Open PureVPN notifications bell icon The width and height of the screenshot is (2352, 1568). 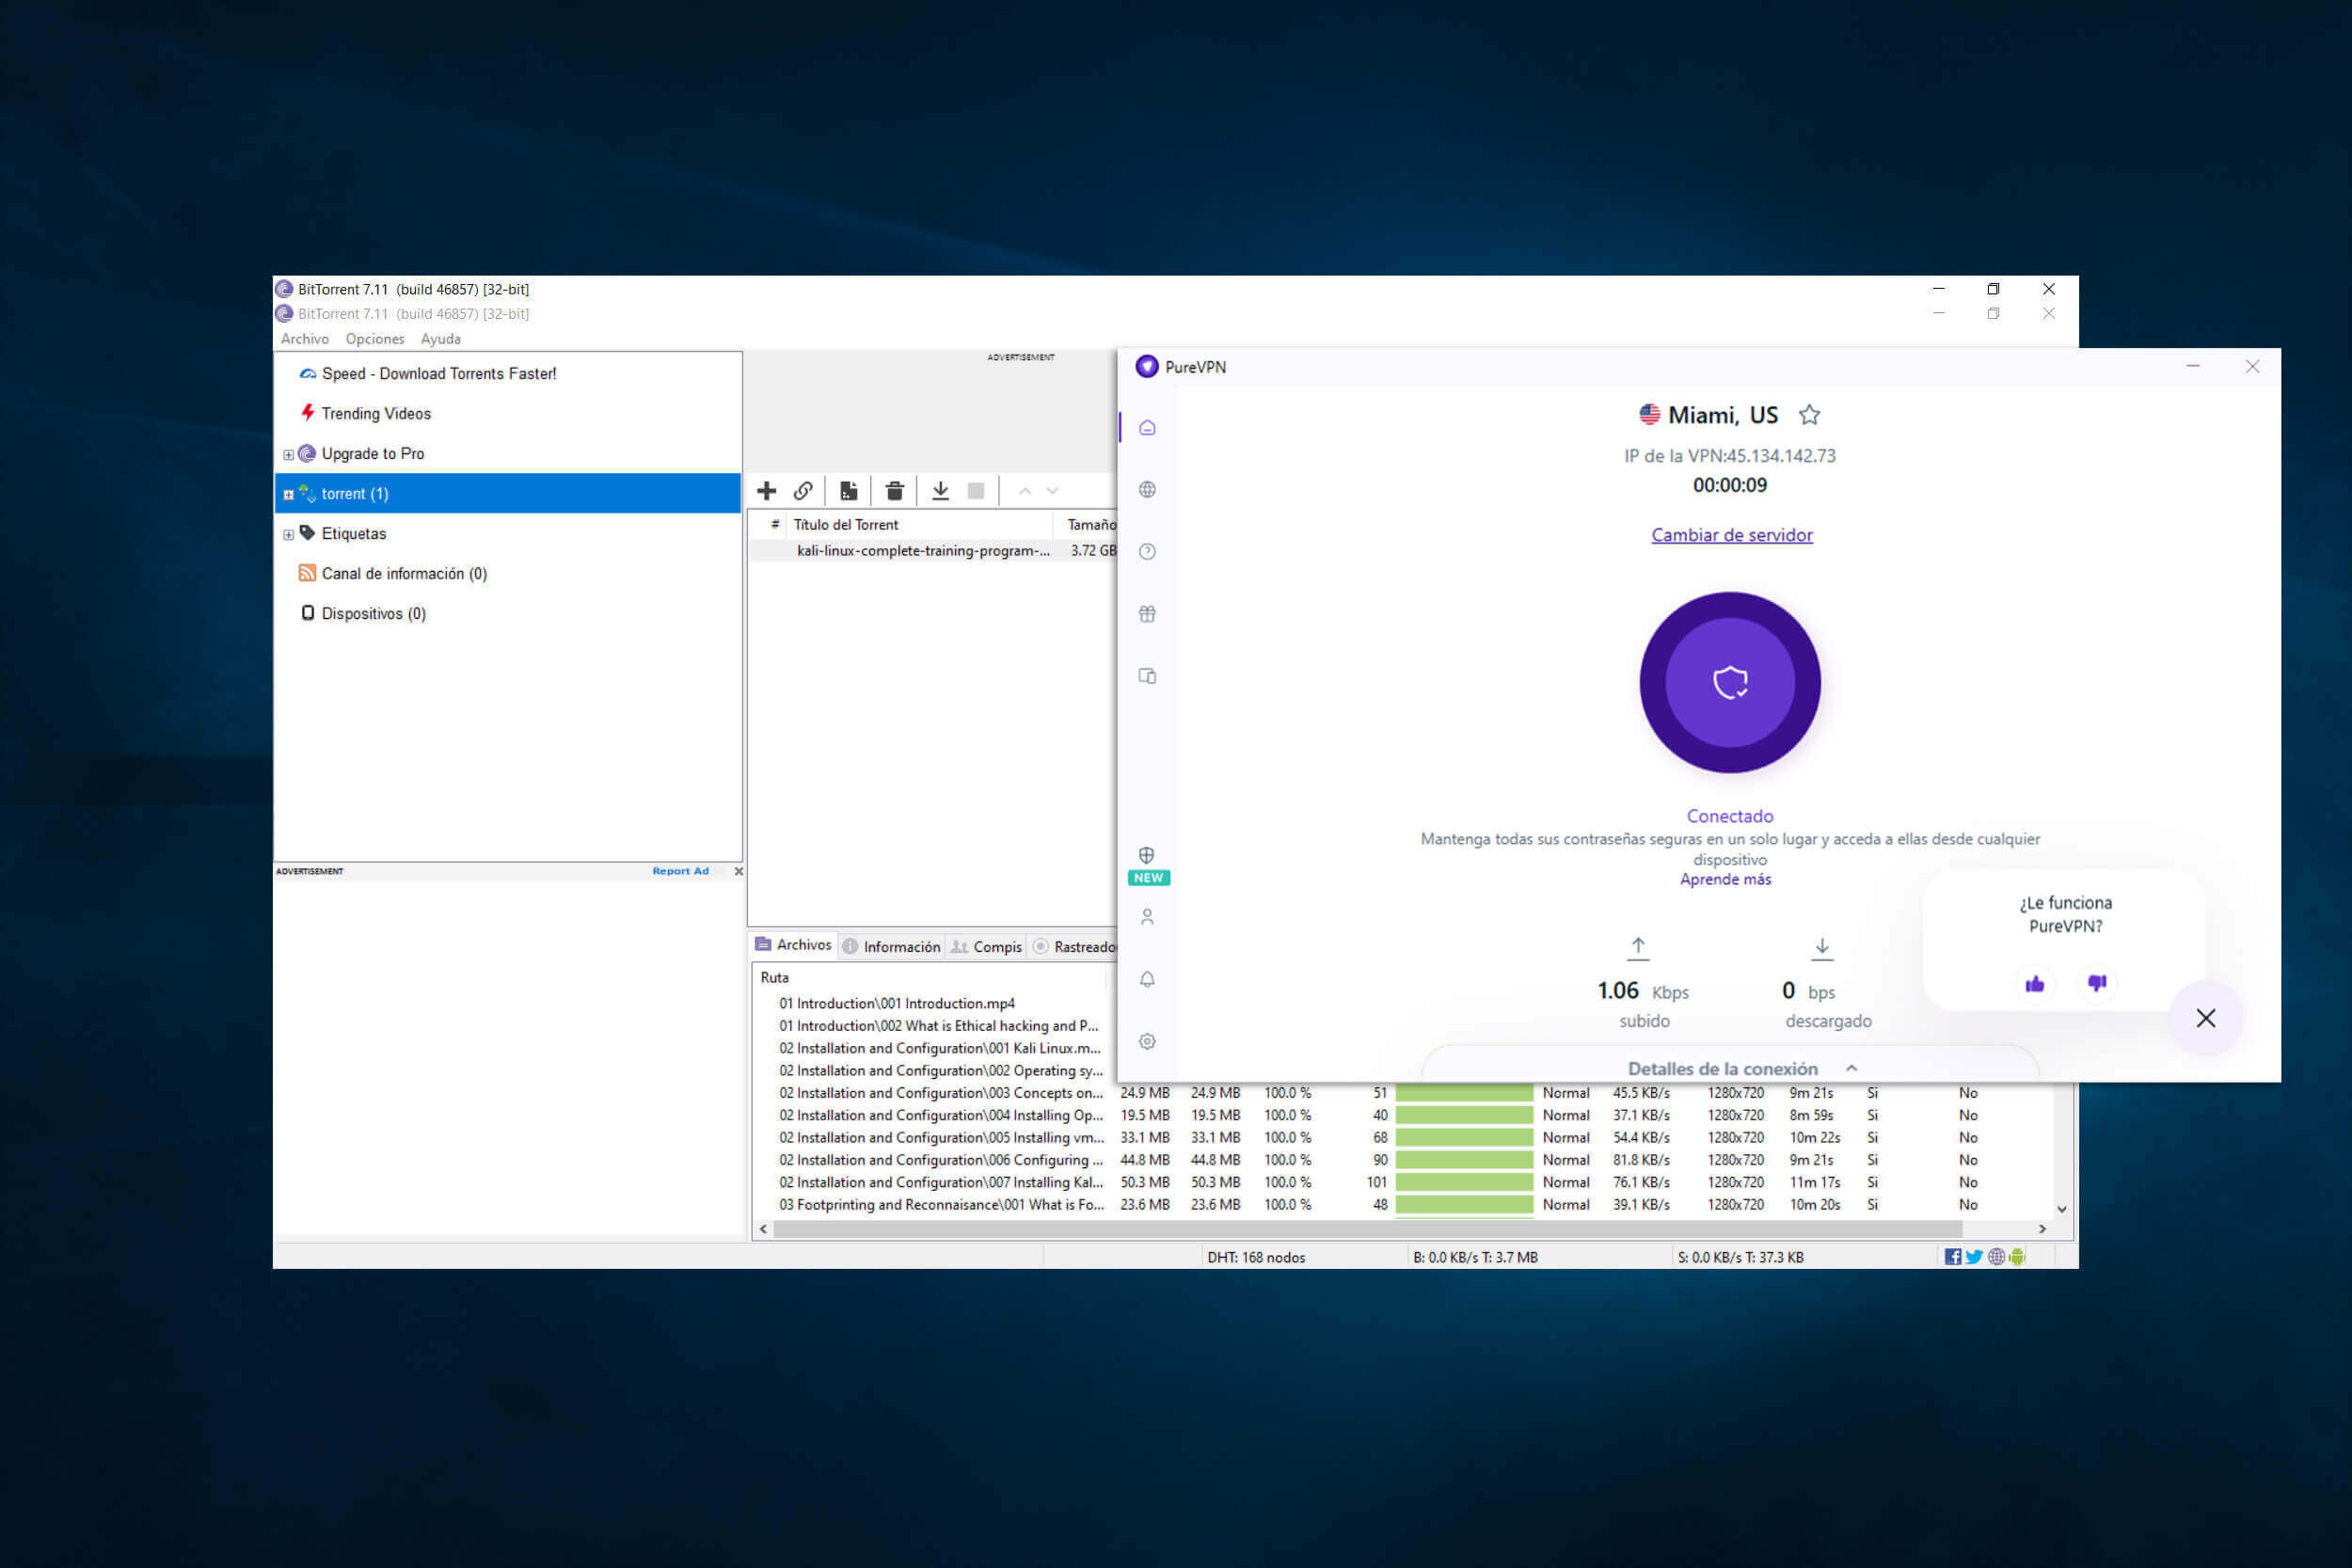coord(1147,979)
